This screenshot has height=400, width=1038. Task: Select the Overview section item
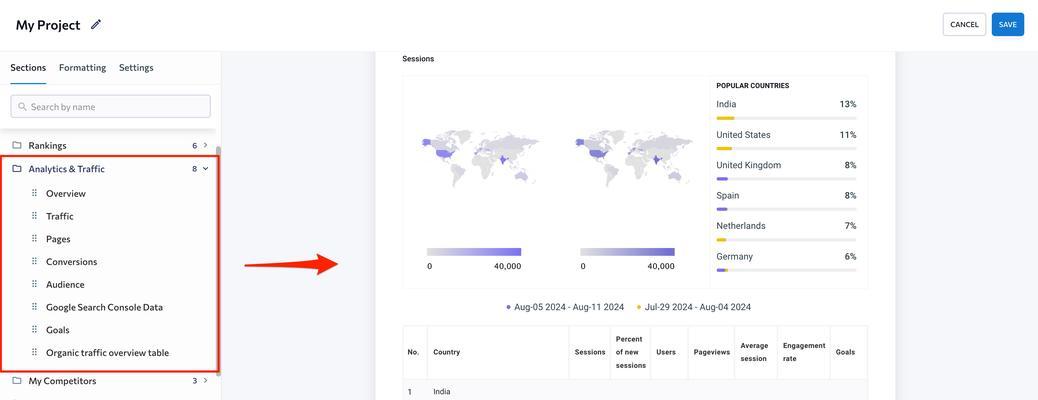[x=66, y=193]
